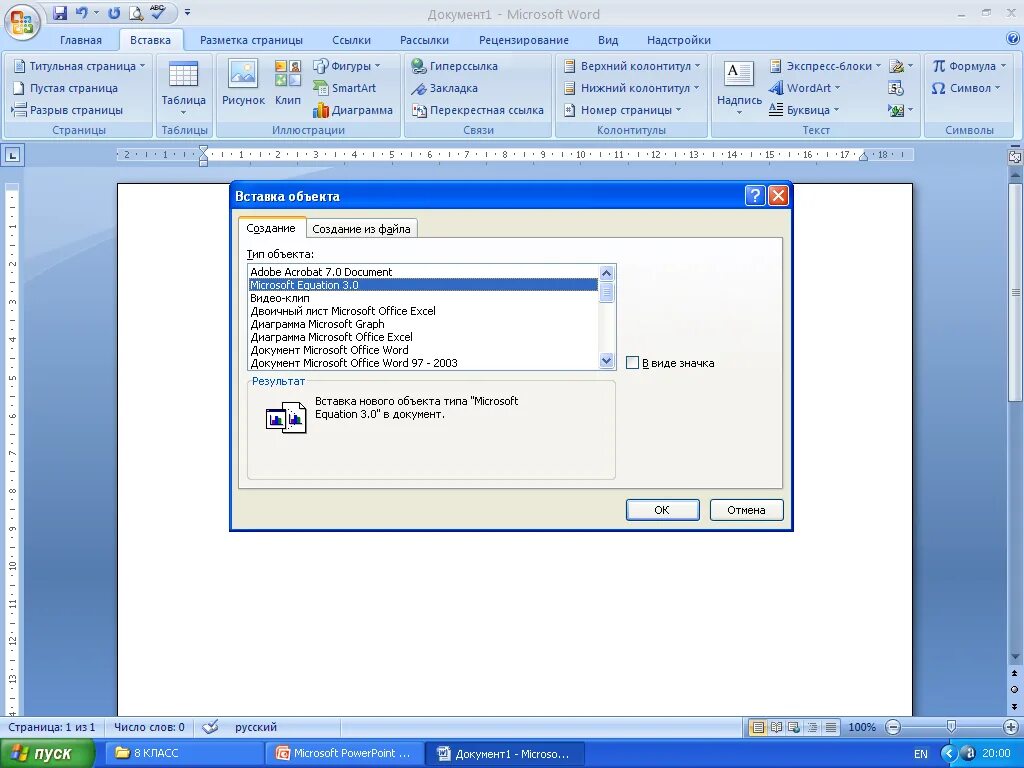Click Отмена to cancel dialog

746,510
